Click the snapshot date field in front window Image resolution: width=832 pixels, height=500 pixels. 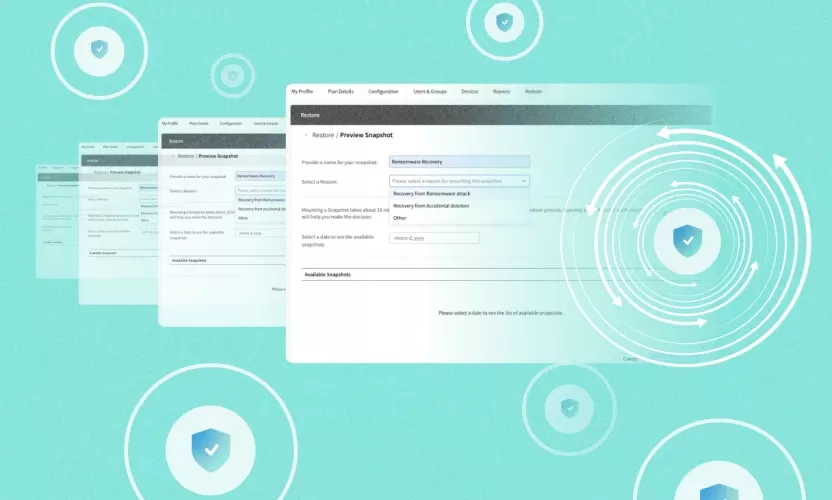click(x=434, y=238)
